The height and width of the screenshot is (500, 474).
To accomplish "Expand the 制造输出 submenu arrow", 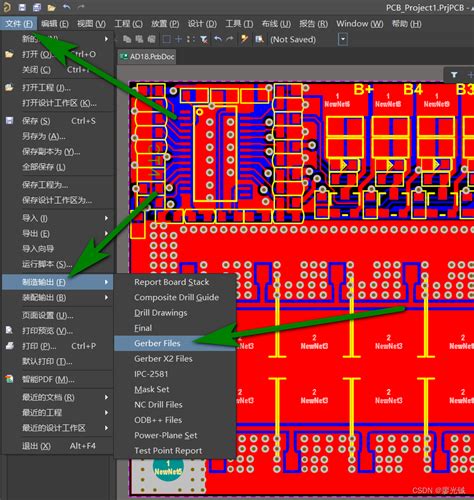I will click(106, 282).
